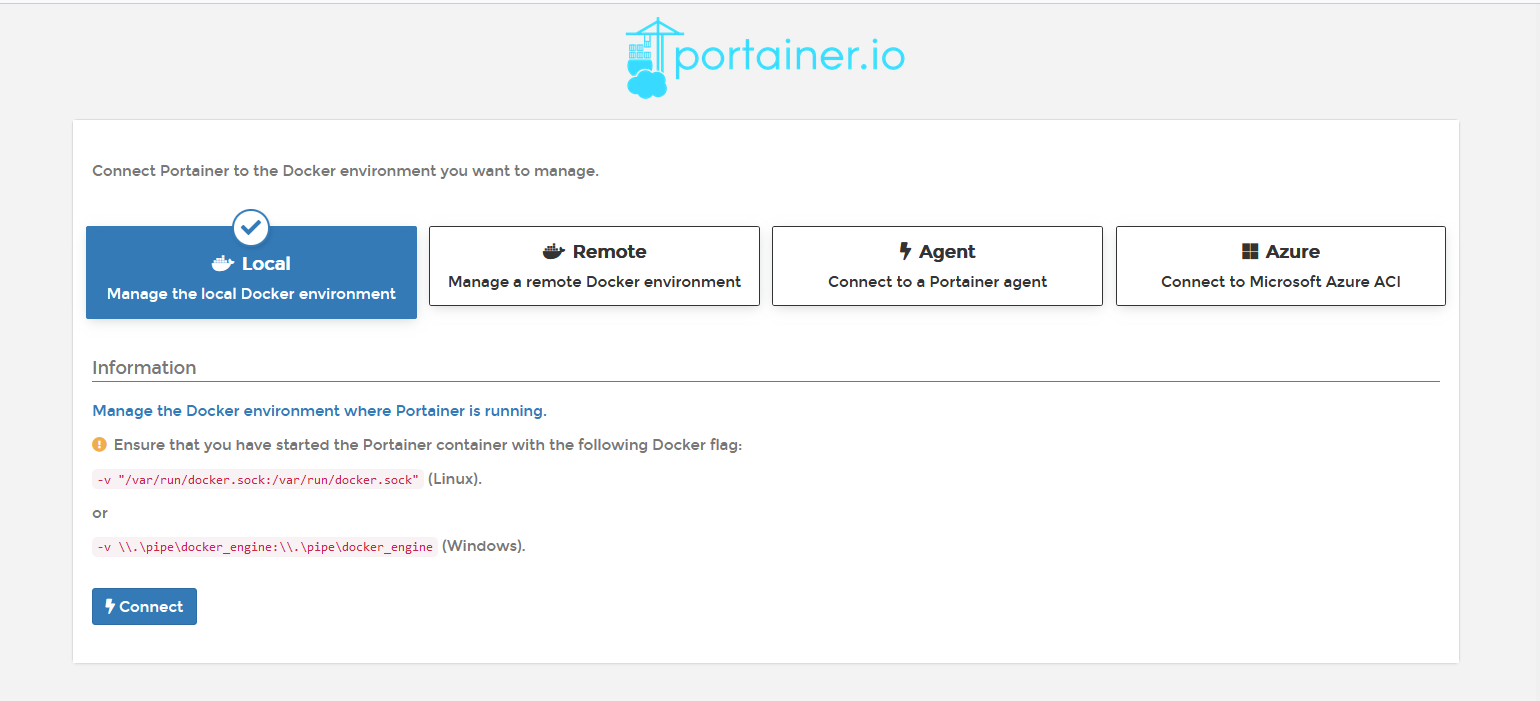Click 'Connect to a Portainer agent' text
This screenshot has height=701, width=1540.
(x=937, y=282)
